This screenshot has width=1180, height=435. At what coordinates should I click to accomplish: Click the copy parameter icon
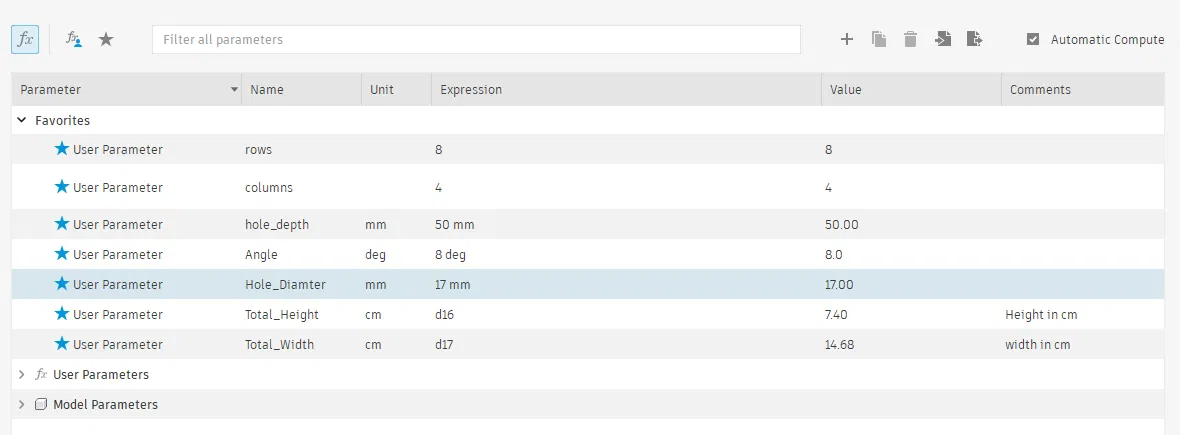879,39
